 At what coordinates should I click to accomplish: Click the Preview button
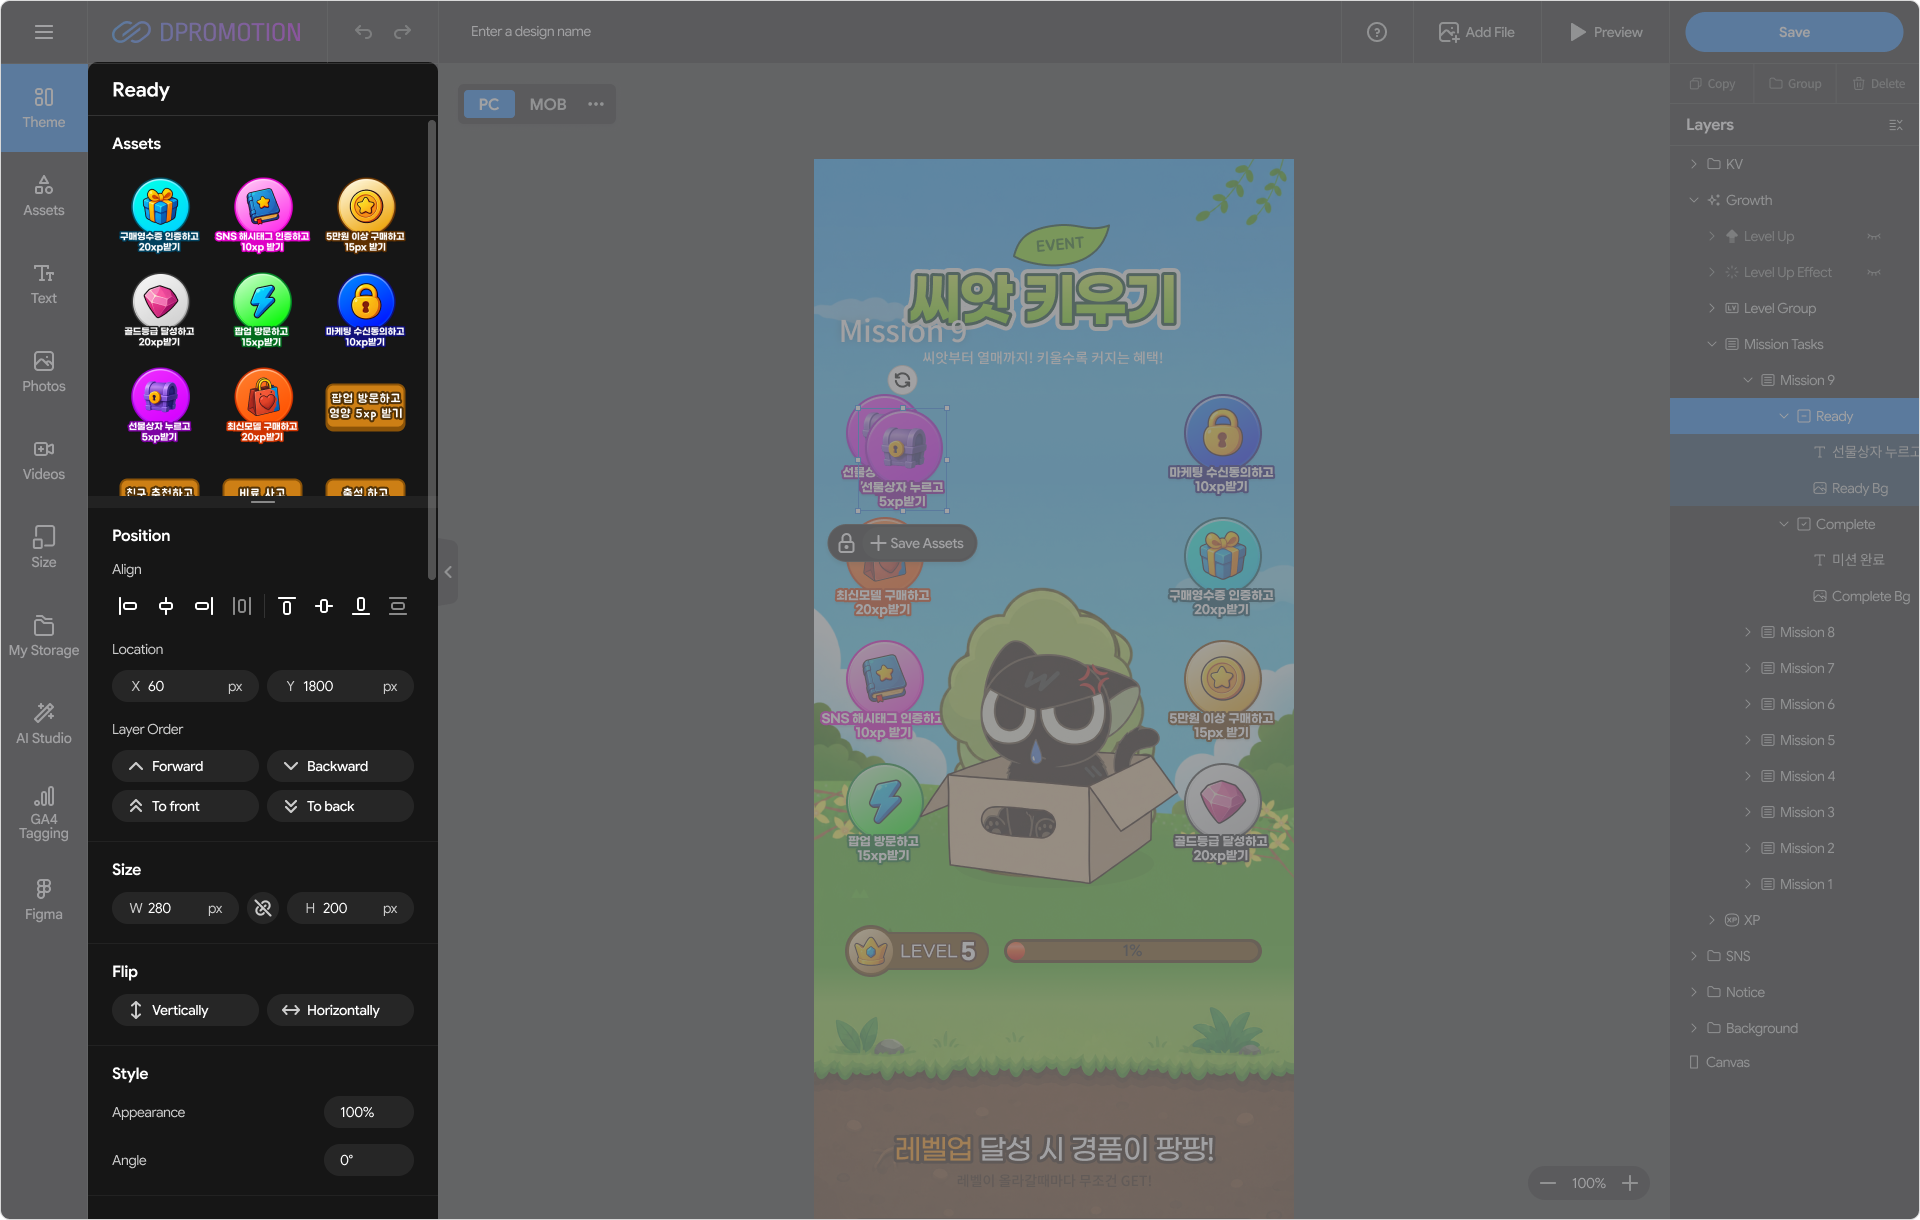(x=1605, y=32)
